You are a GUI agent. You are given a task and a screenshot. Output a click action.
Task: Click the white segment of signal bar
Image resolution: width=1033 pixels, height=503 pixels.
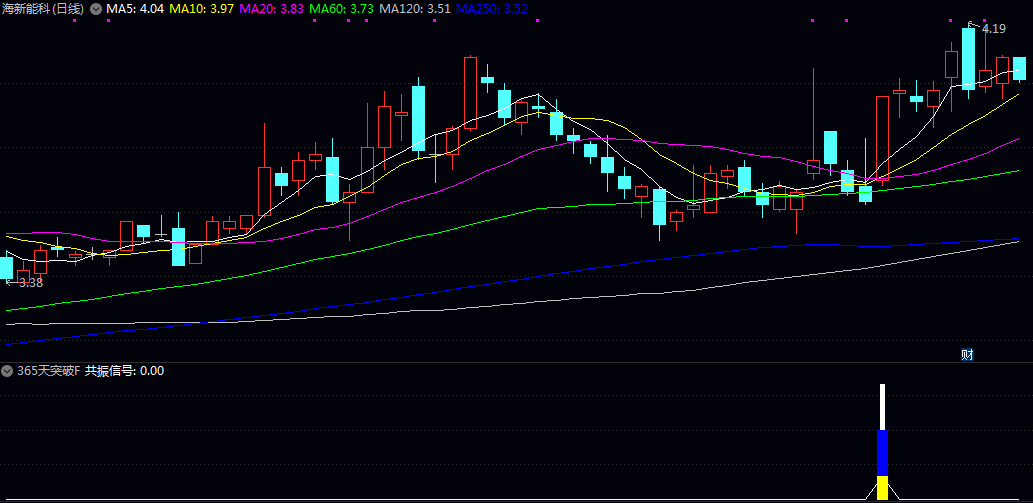(882, 407)
